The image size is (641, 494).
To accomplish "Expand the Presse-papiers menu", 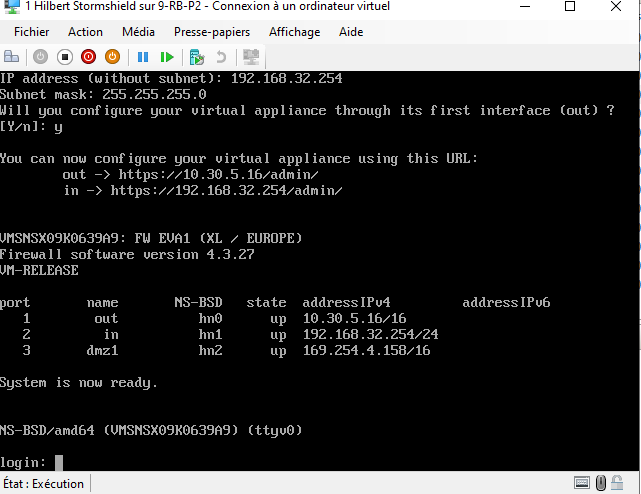I will click(x=212, y=32).
